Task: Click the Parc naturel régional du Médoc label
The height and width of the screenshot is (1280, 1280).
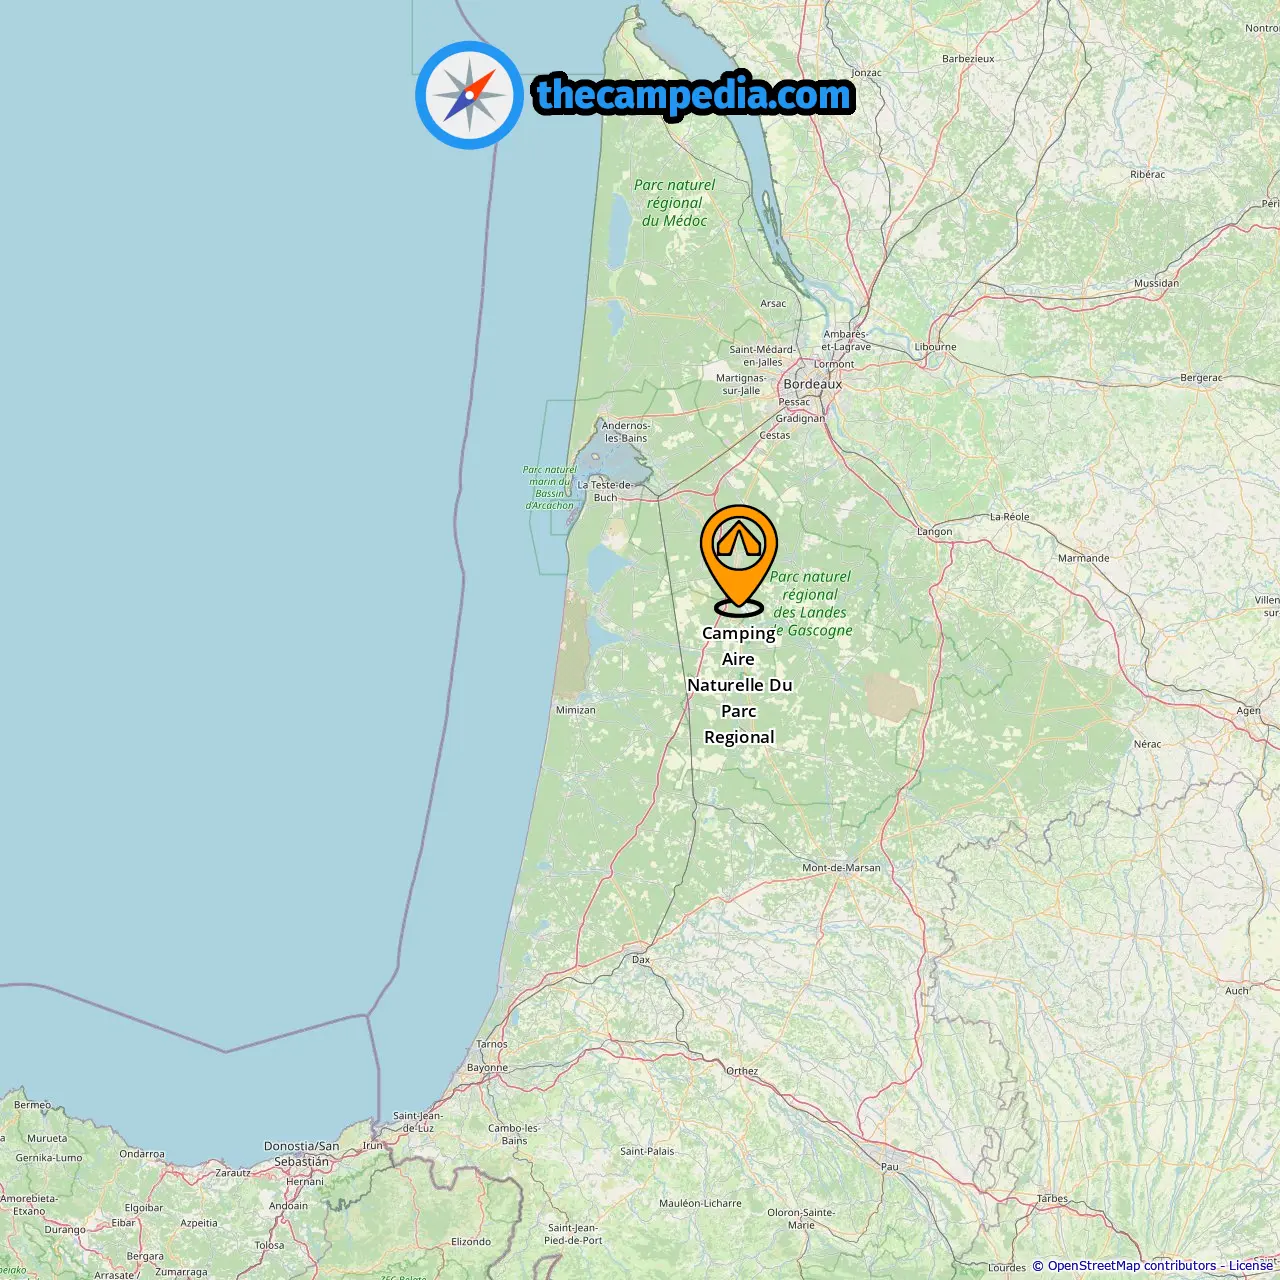Action: pyautogui.click(x=675, y=203)
